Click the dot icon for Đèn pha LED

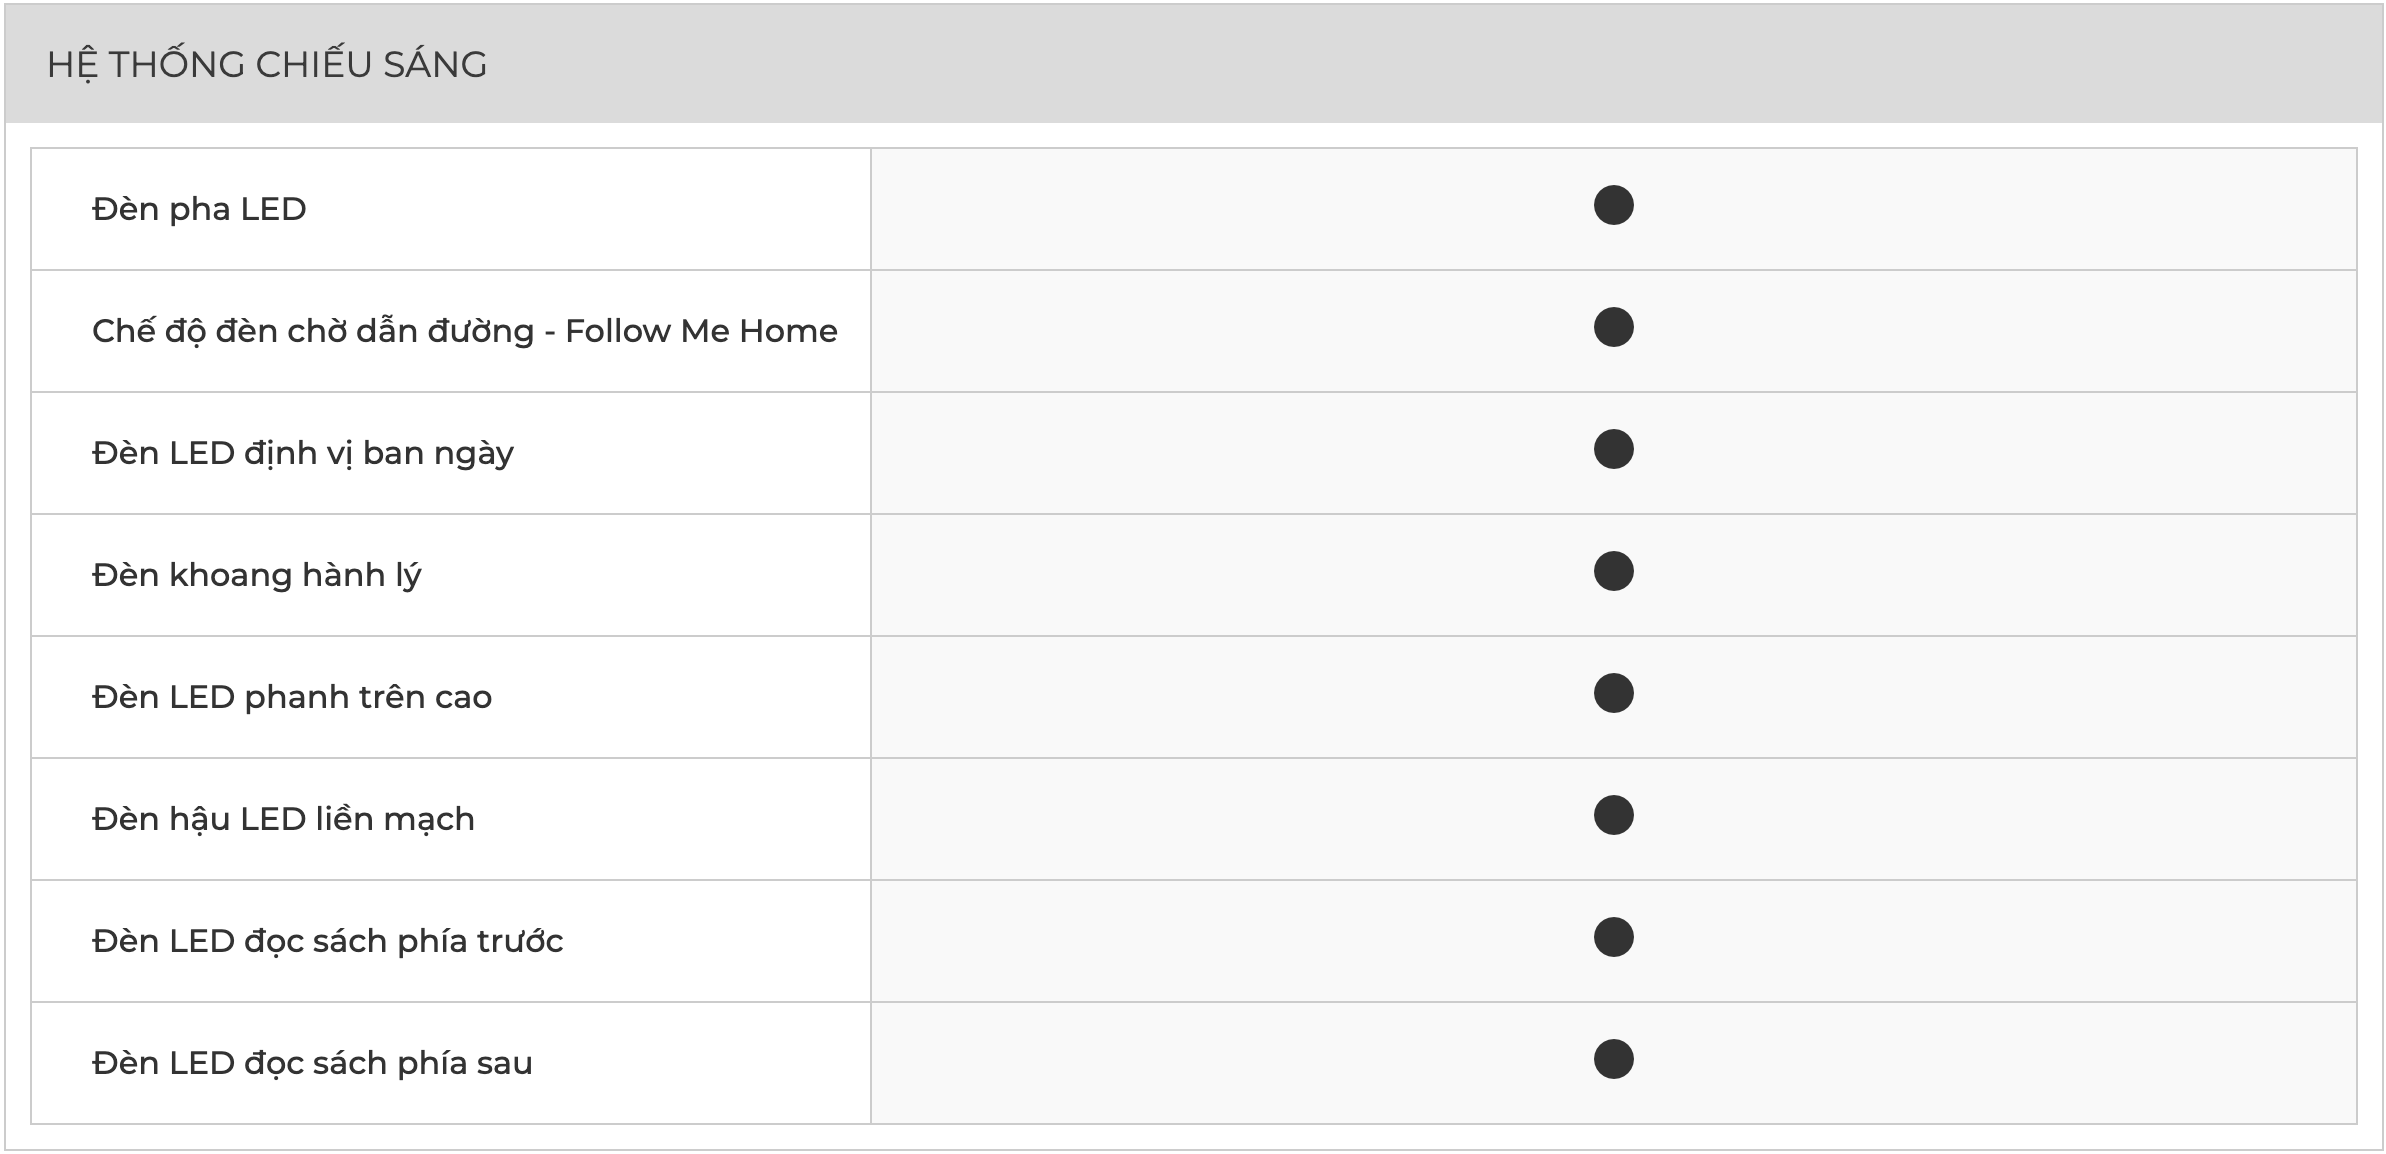(x=1613, y=206)
